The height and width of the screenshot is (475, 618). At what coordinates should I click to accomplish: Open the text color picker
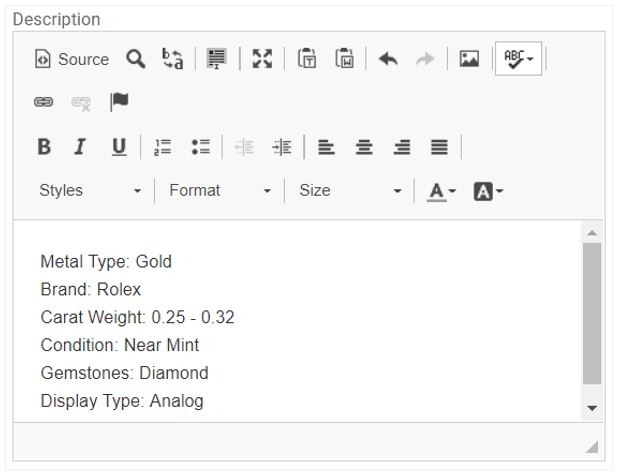click(x=441, y=192)
